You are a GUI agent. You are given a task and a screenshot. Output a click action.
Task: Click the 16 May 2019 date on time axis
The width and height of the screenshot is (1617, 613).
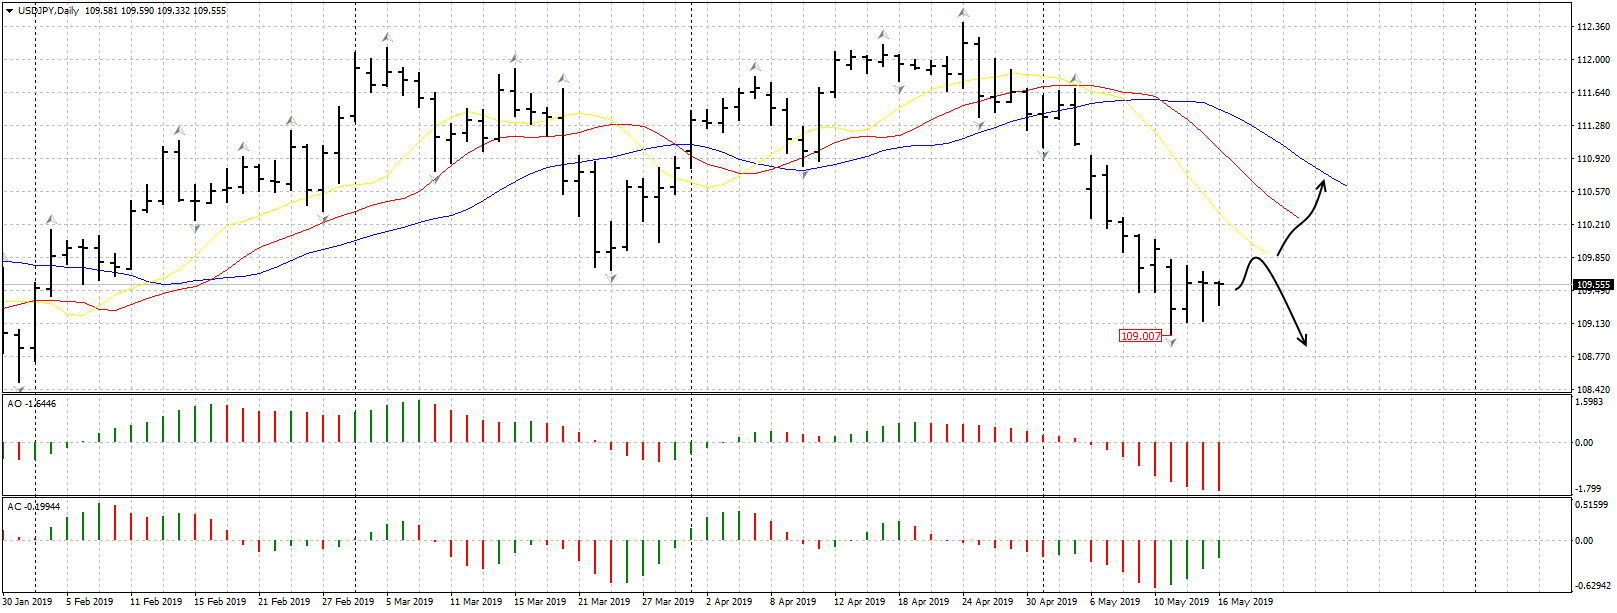click(x=1245, y=602)
